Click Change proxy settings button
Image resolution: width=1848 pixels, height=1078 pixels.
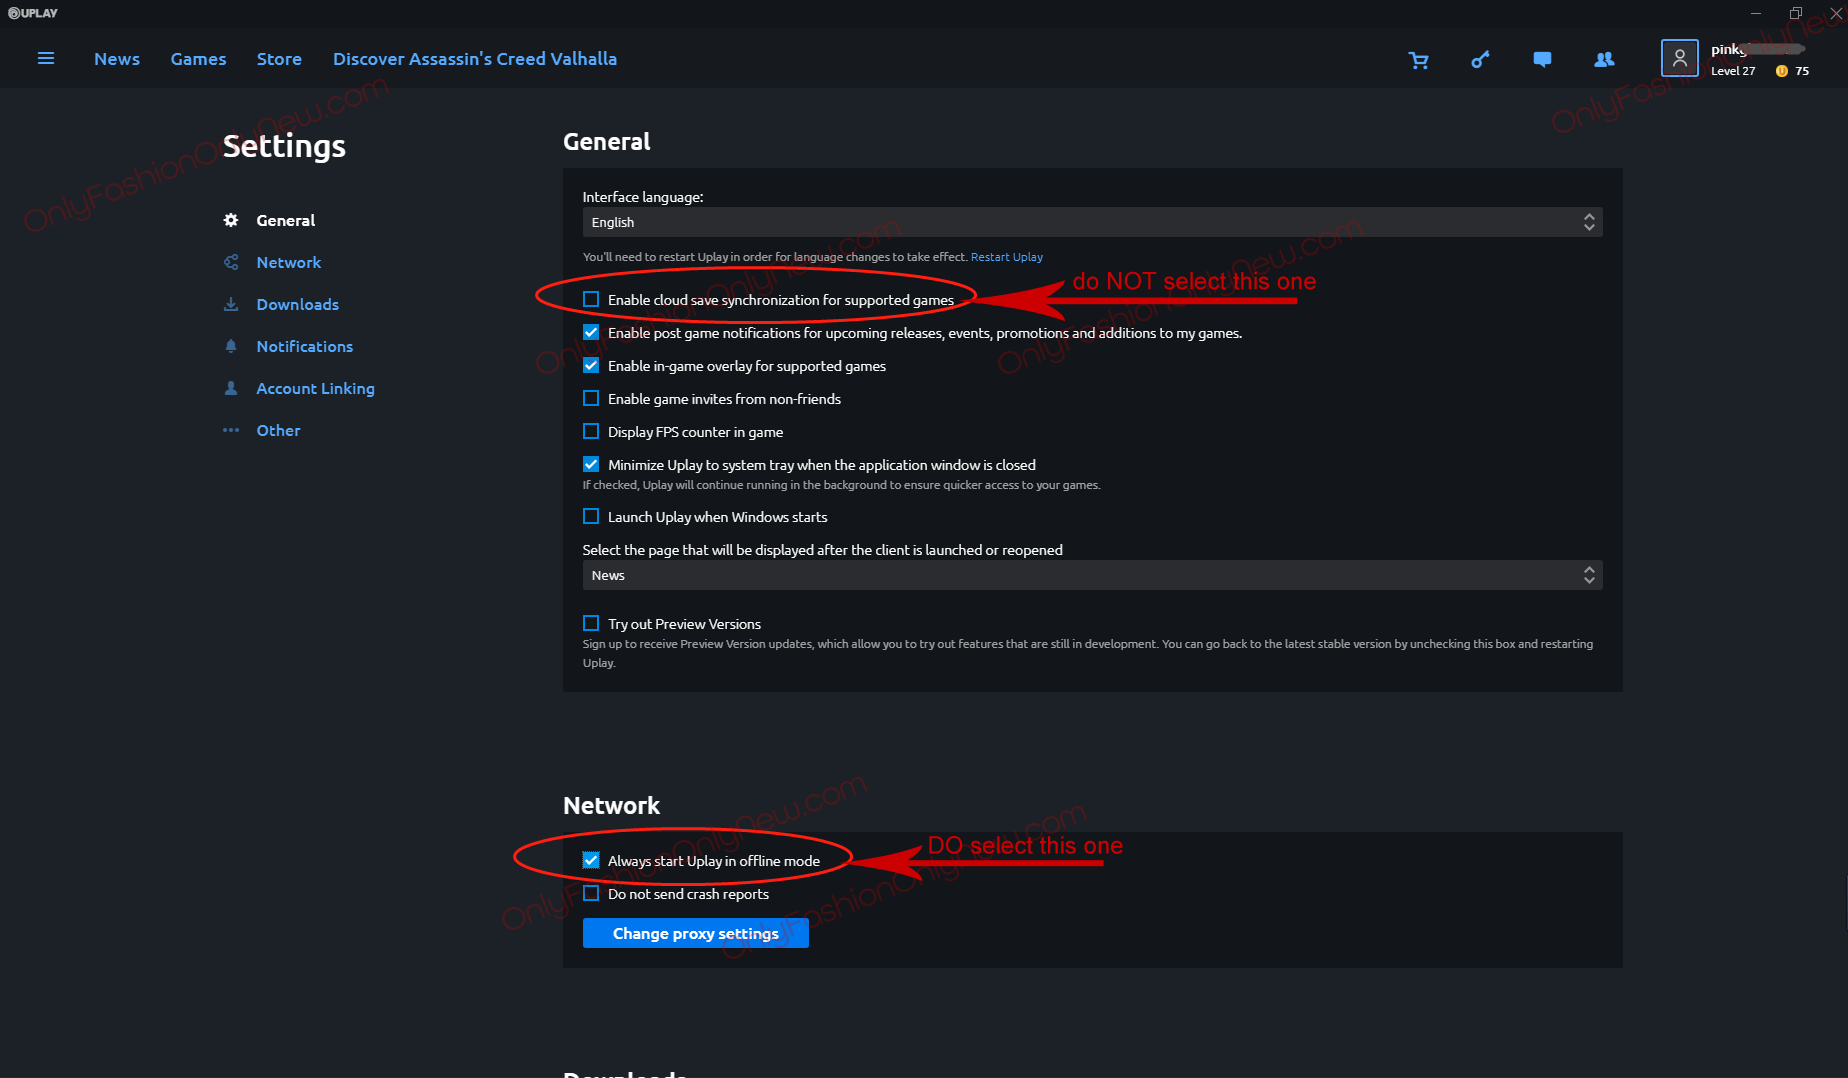(x=695, y=933)
